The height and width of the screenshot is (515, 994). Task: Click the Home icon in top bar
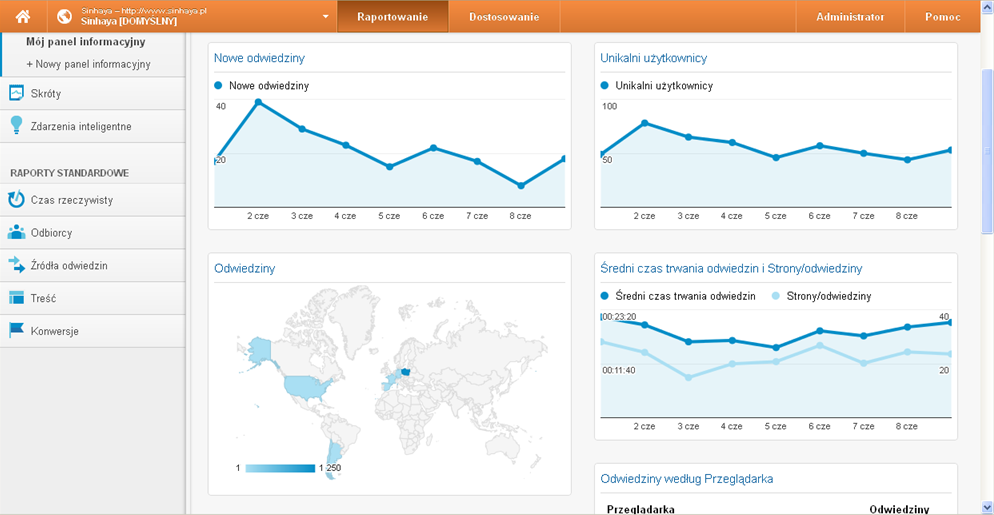[22, 17]
